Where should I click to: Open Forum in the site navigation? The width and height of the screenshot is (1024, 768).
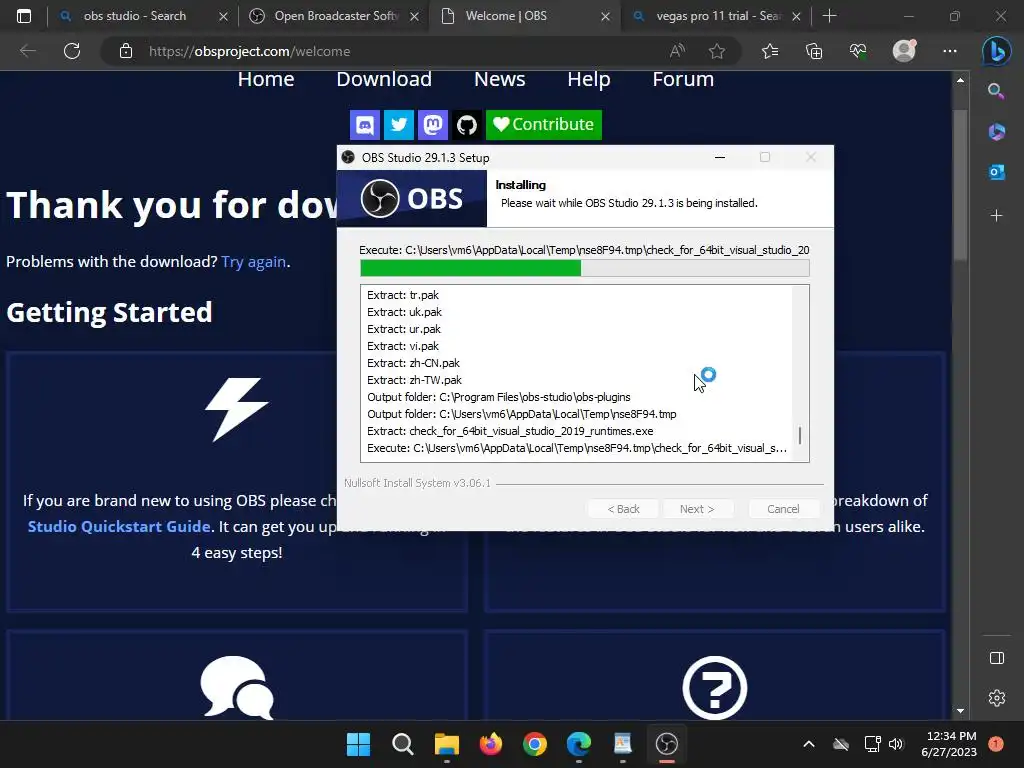[683, 79]
